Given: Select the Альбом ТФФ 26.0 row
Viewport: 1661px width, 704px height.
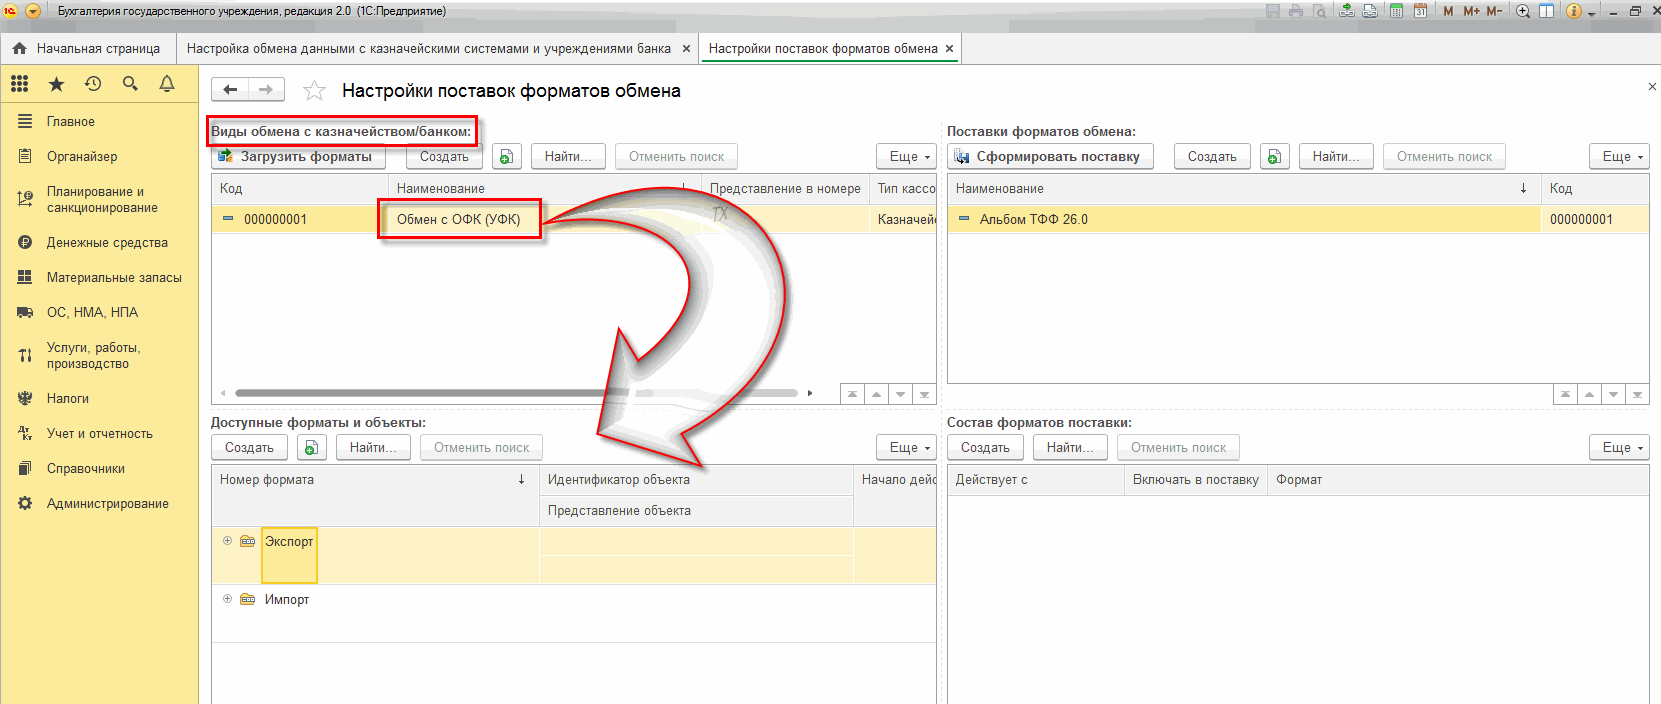Looking at the screenshot, I should pyautogui.click(x=1033, y=219).
